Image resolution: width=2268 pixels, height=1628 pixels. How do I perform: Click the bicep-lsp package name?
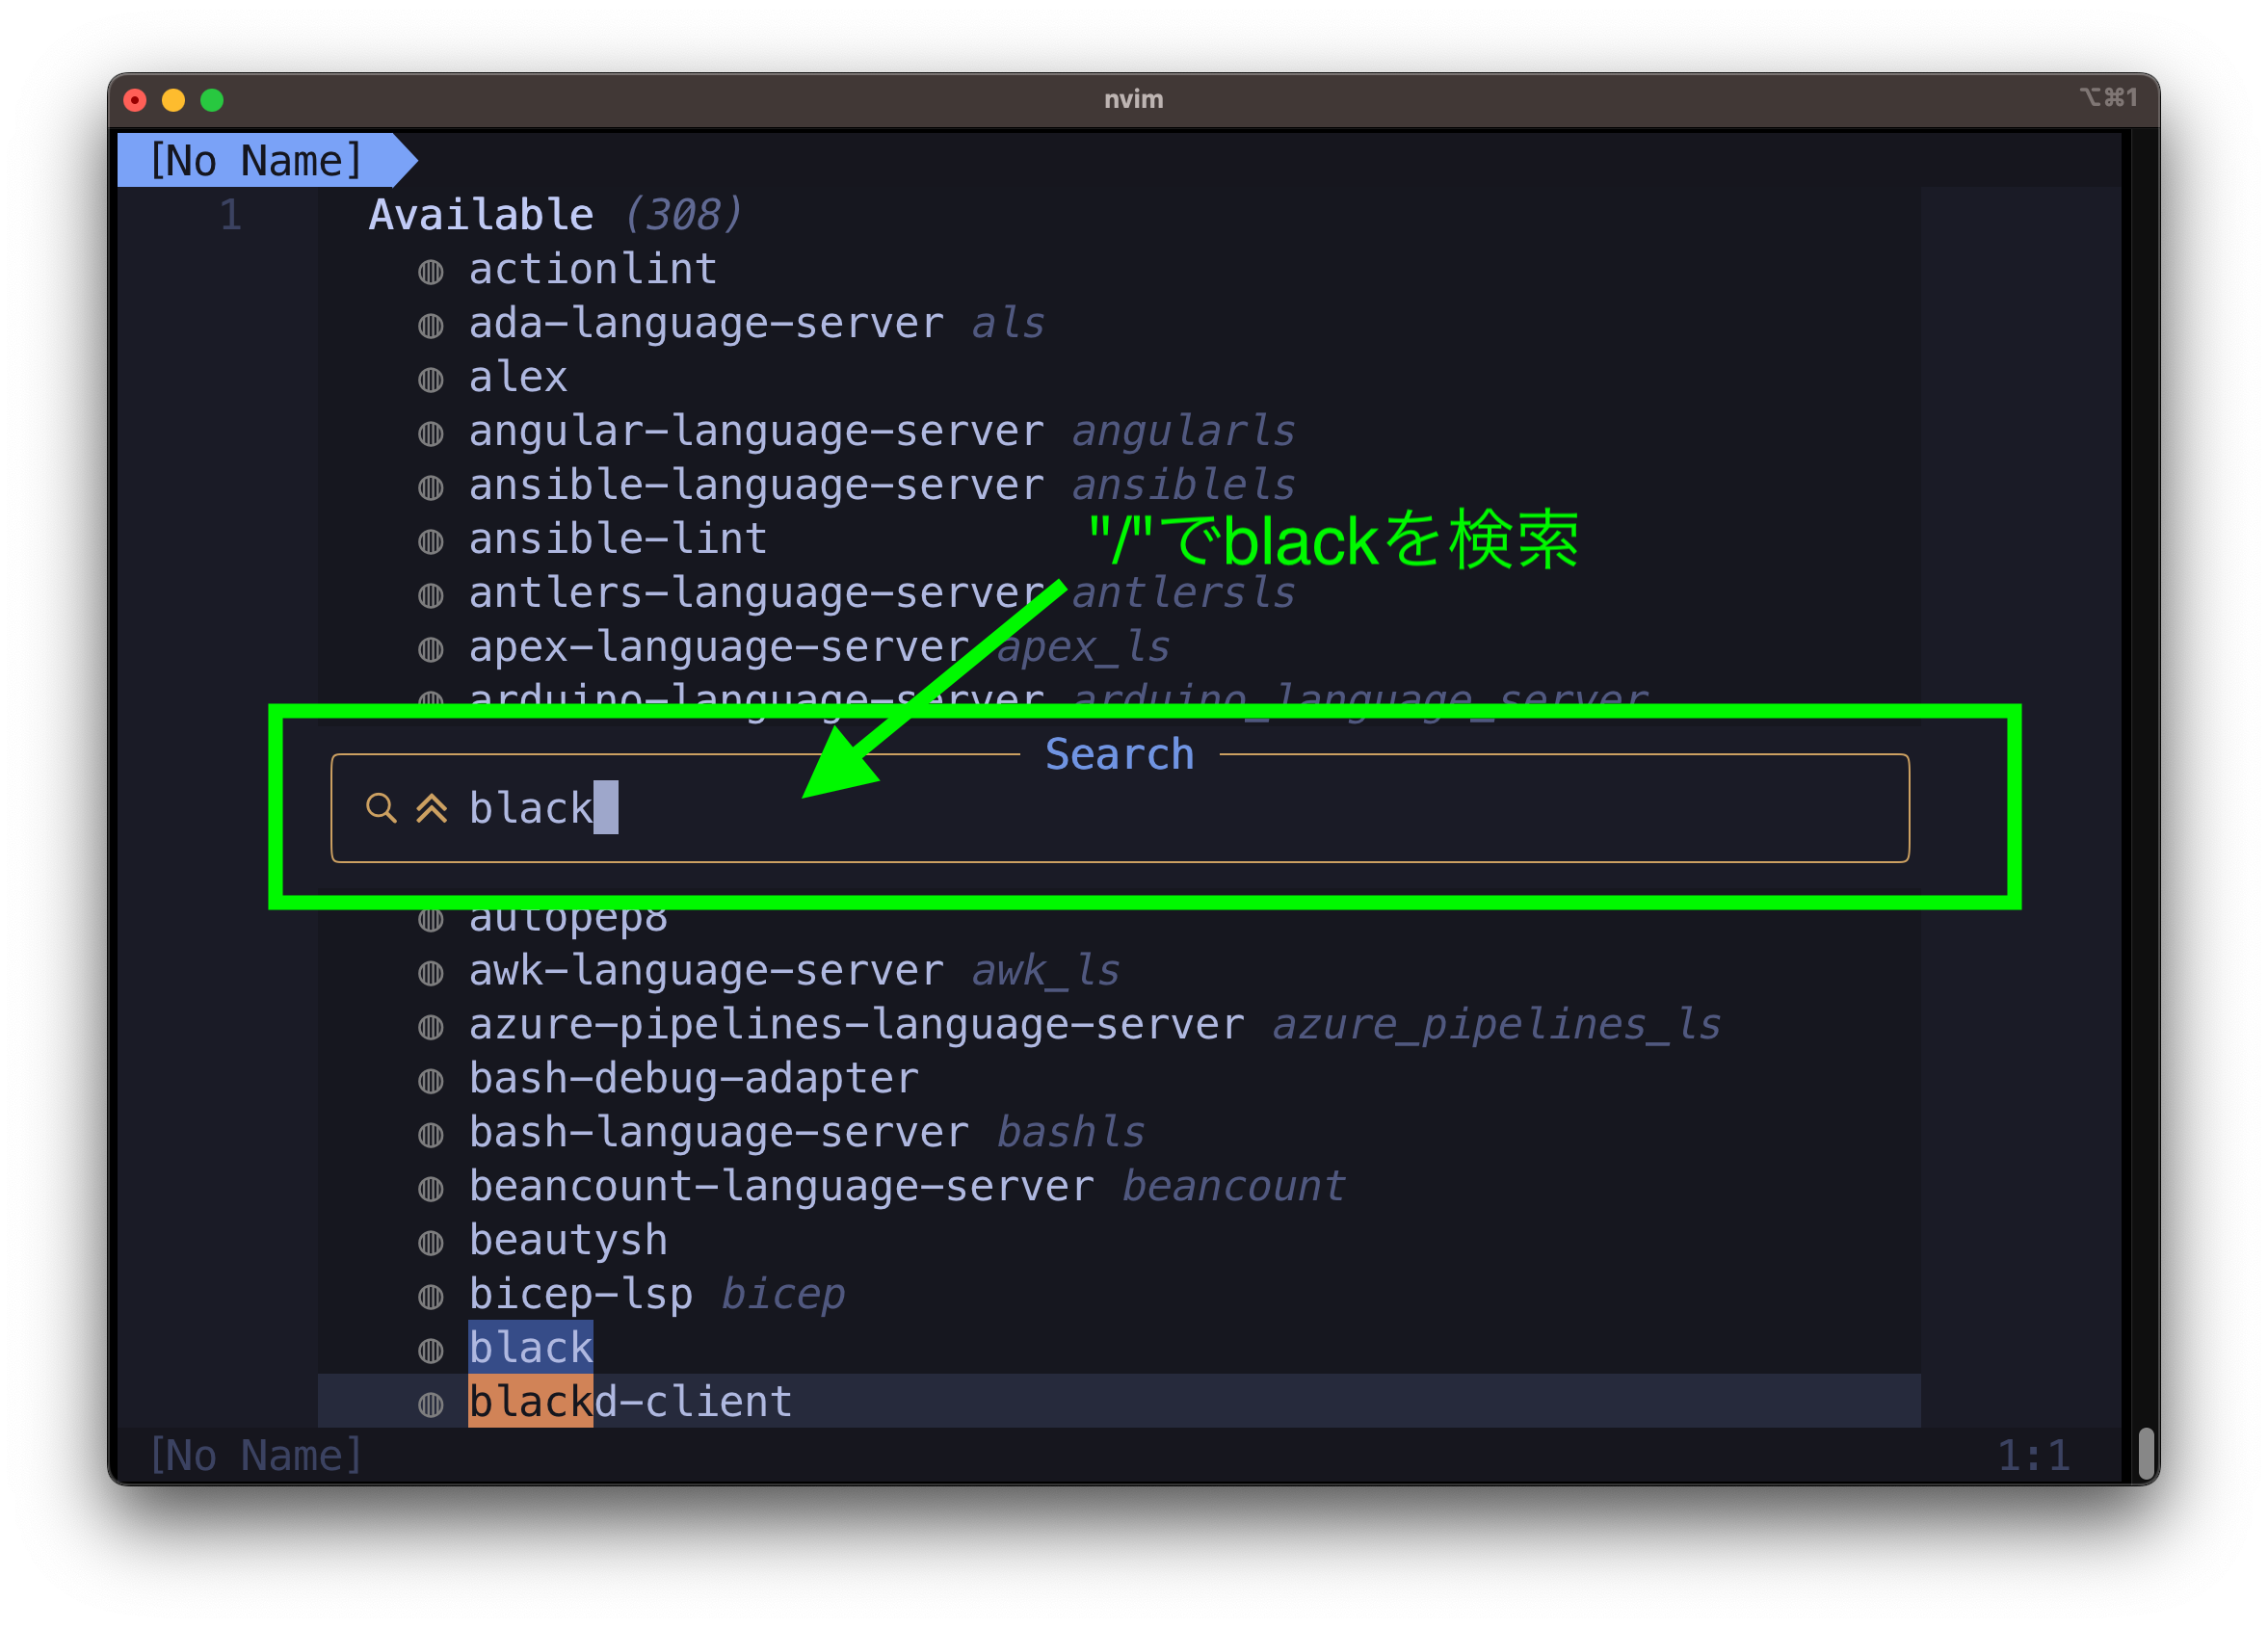(581, 1295)
